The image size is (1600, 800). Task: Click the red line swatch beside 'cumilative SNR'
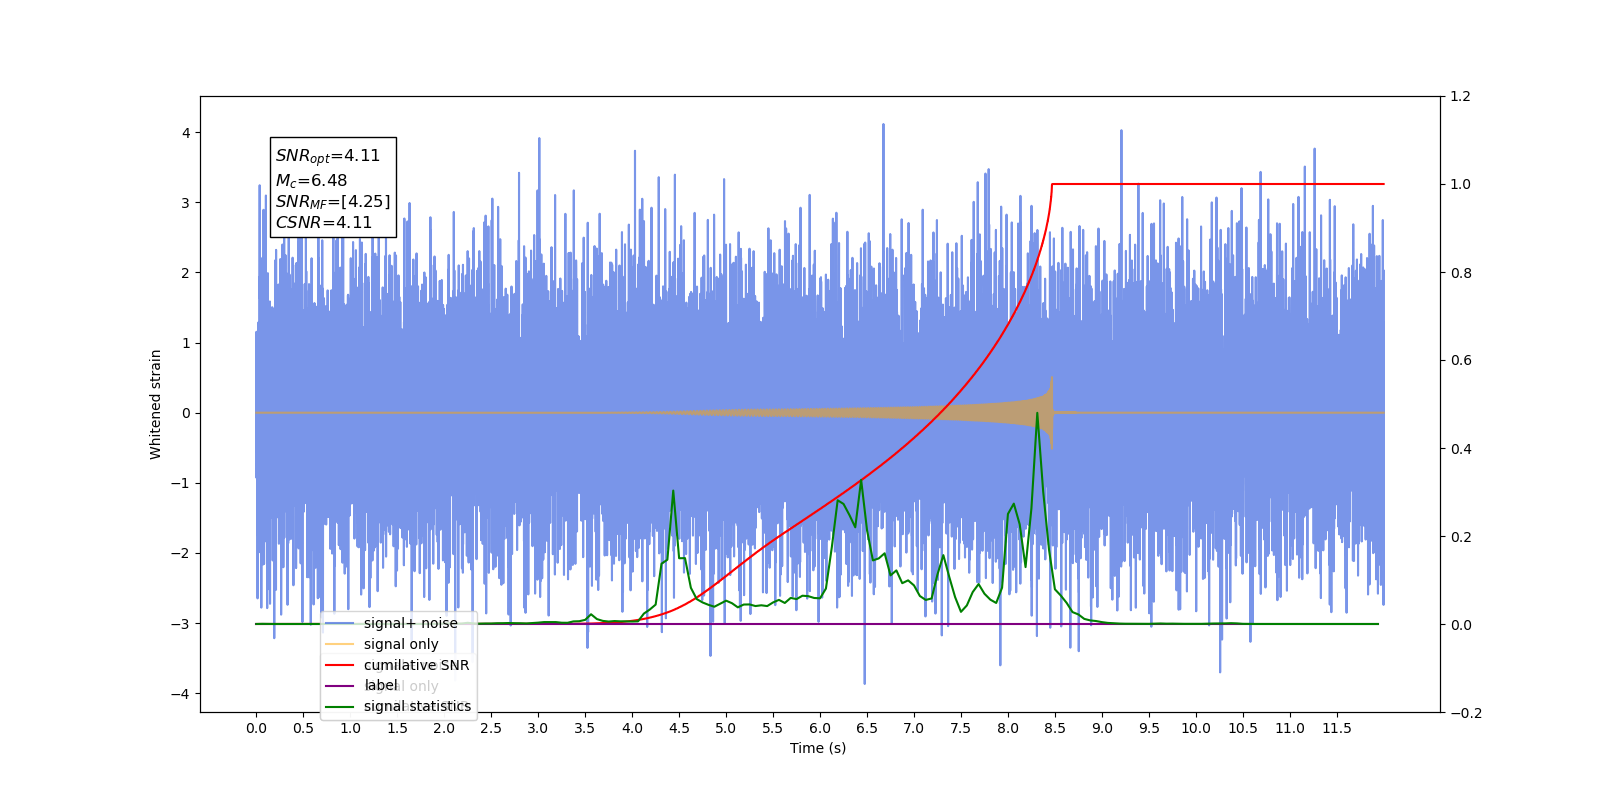(340, 665)
